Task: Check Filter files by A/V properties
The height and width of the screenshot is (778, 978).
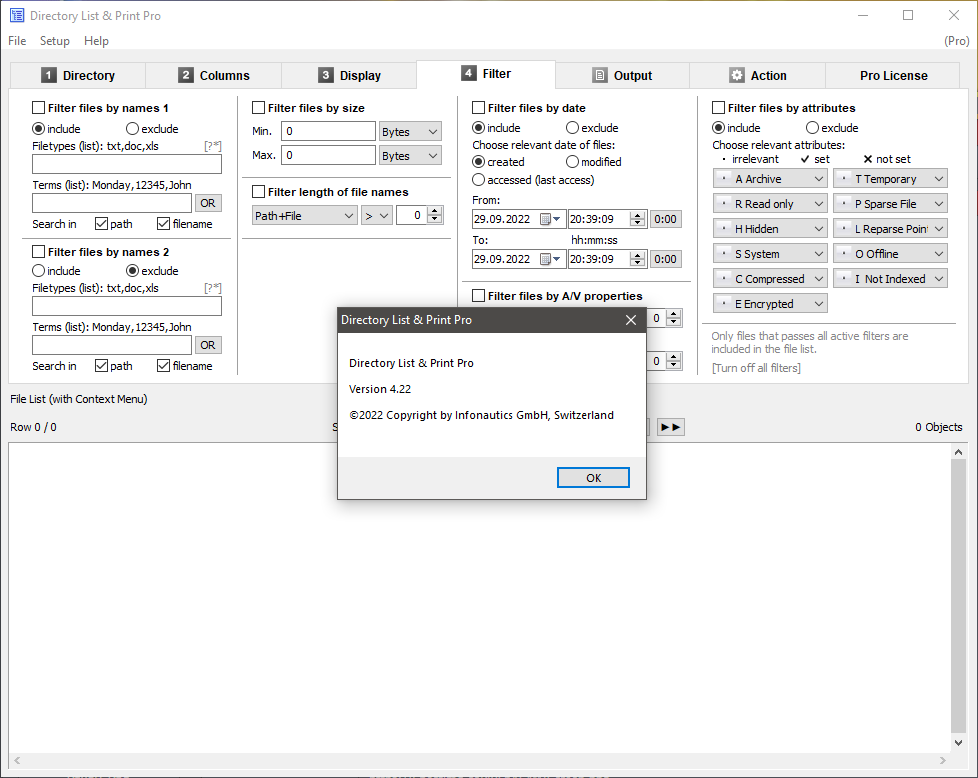Action: [478, 296]
